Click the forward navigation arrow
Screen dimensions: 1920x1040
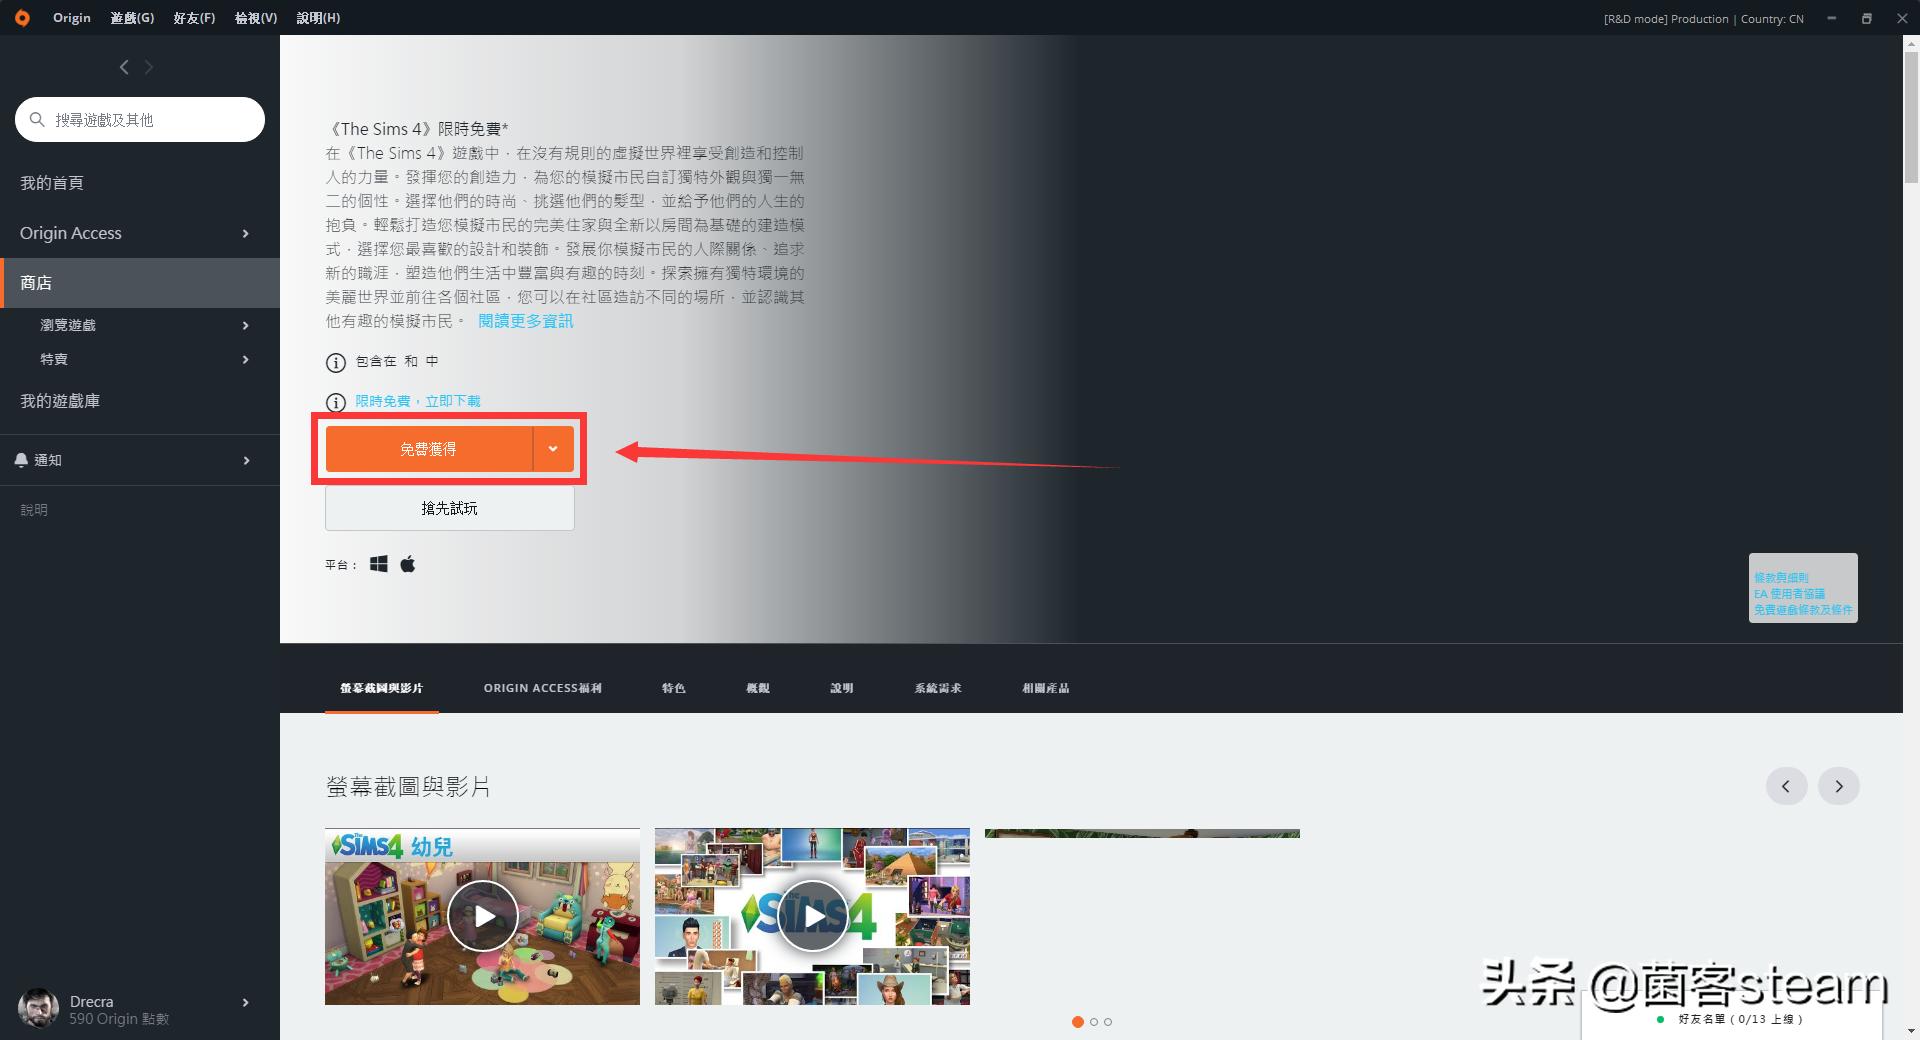click(x=149, y=67)
